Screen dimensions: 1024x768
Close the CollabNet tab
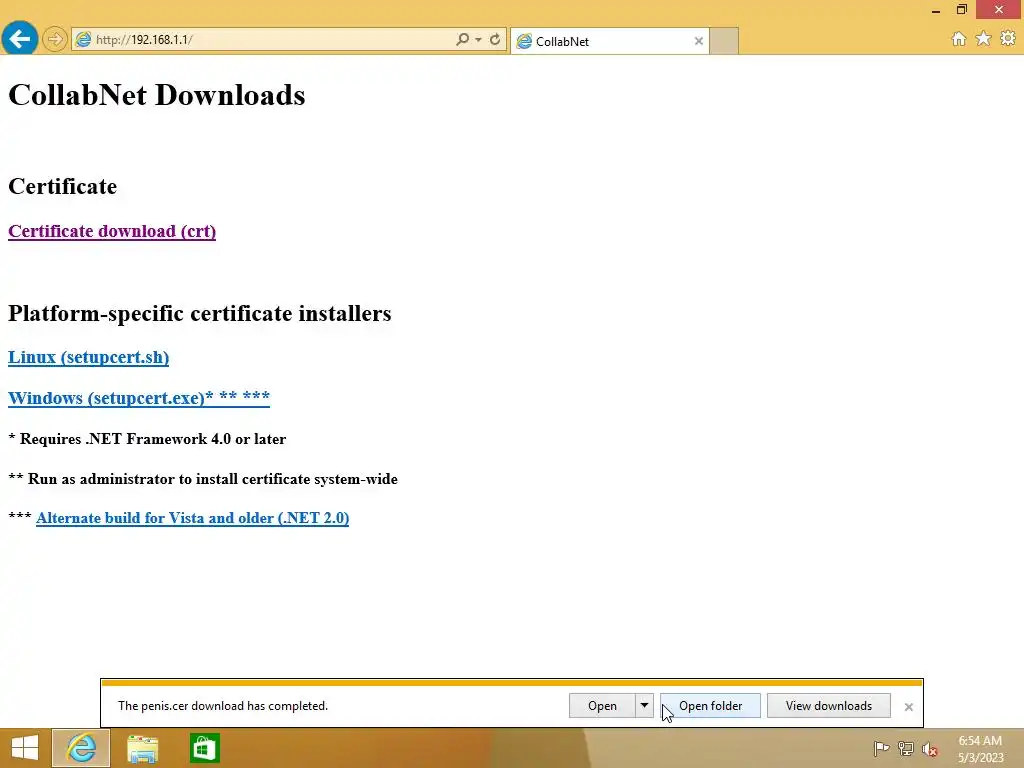[699, 41]
